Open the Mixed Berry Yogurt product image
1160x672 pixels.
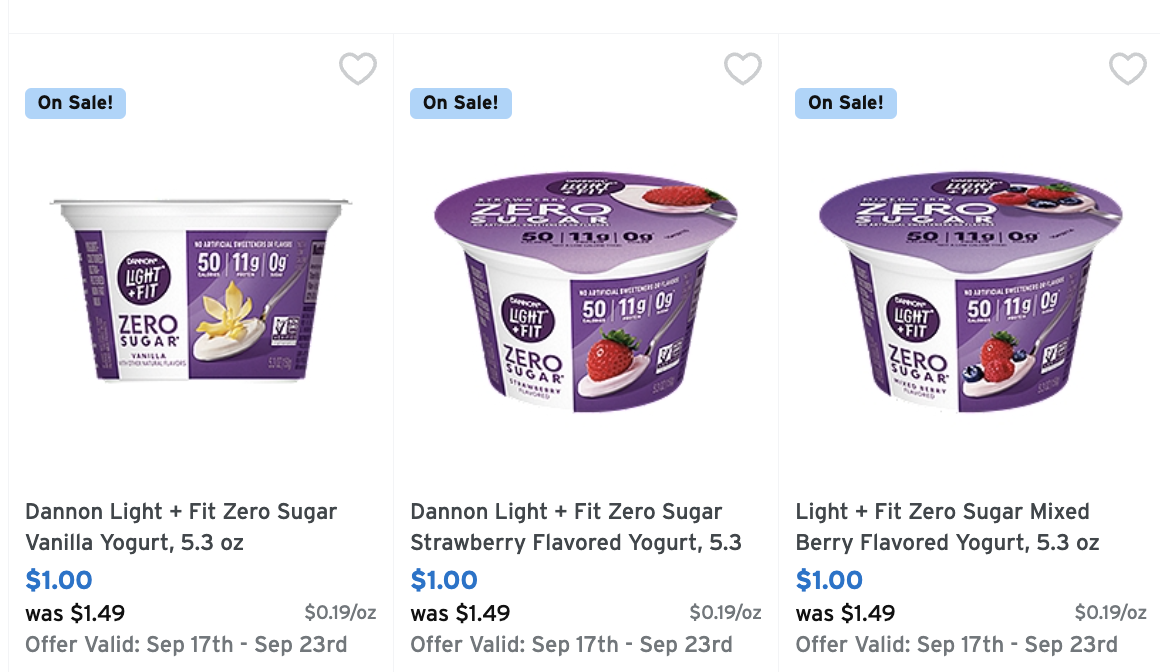pyautogui.click(x=970, y=290)
